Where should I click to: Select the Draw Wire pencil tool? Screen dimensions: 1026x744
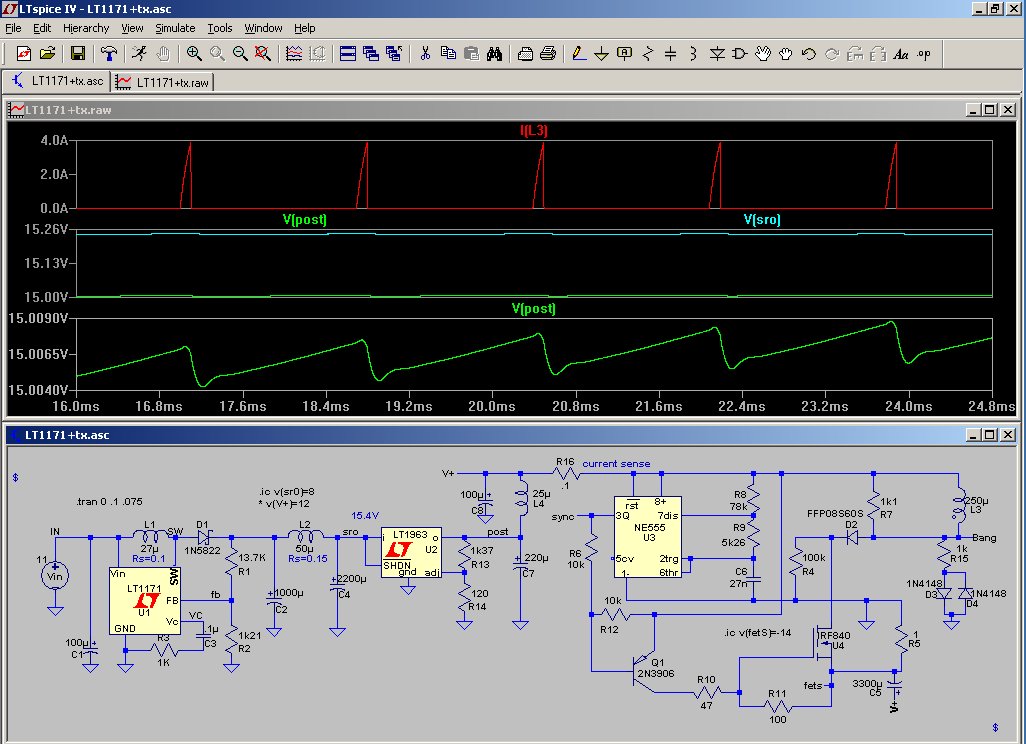579,54
